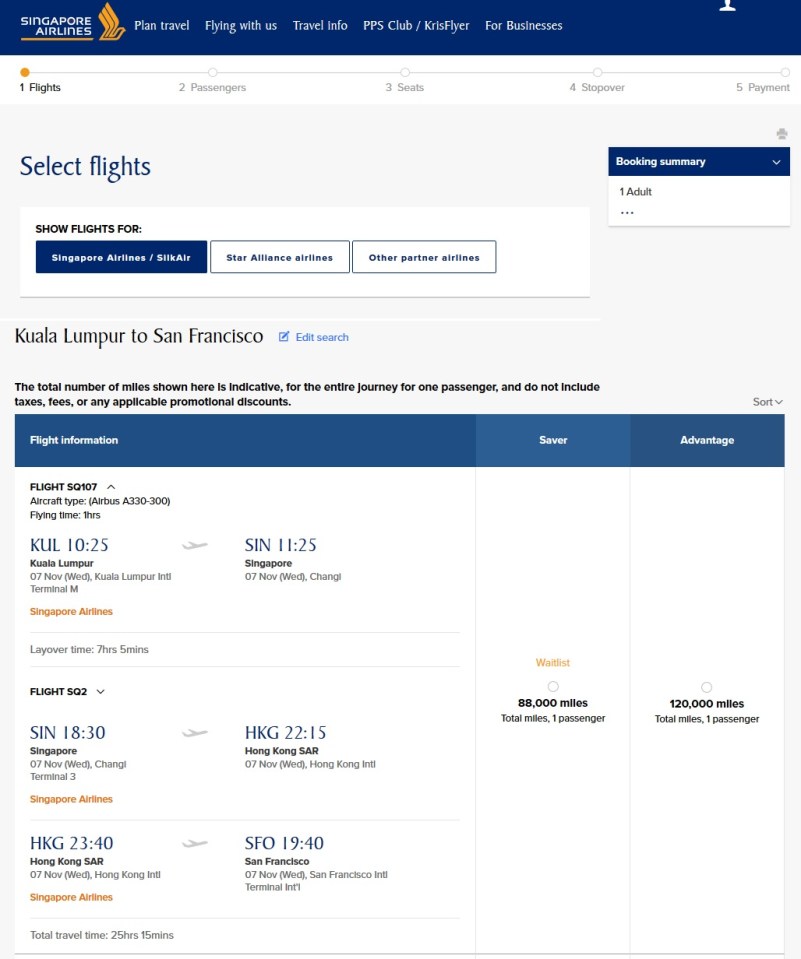Expand the Booking summary panel chevron
The image size is (801, 959).
(x=776, y=162)
